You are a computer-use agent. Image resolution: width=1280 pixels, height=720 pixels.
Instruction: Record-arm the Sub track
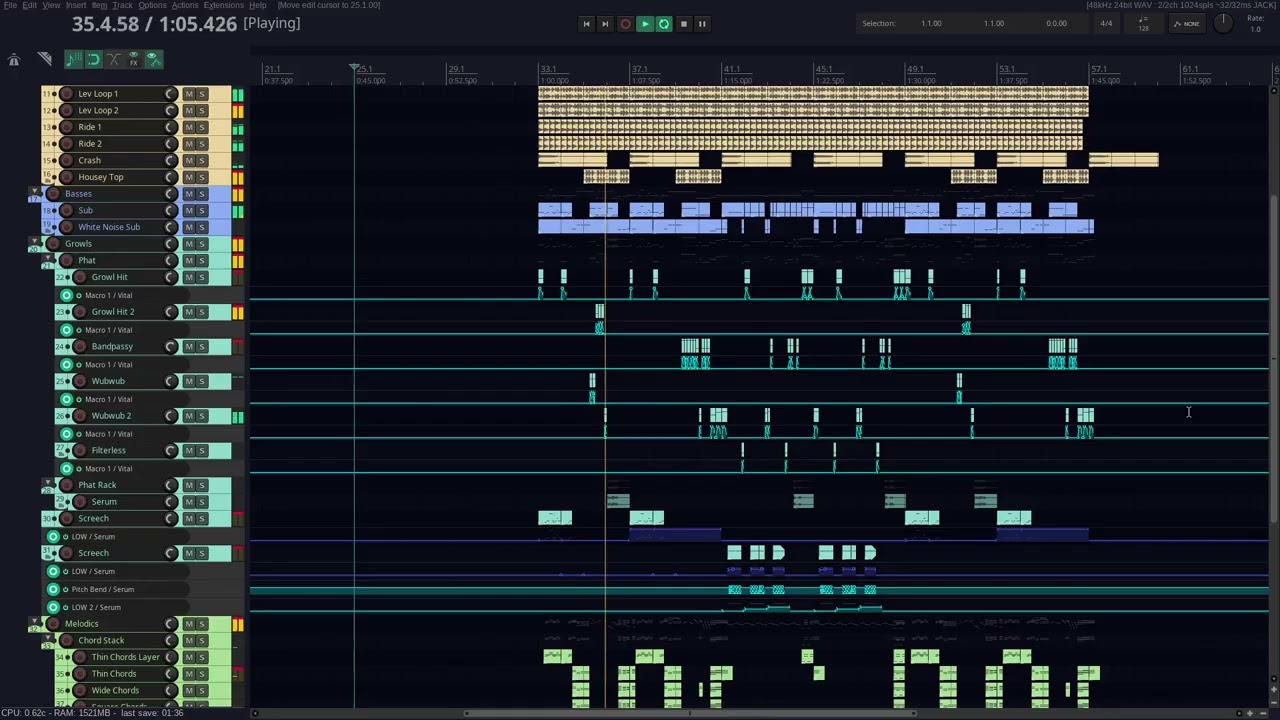pyautogui.click(x=66, y=211)
